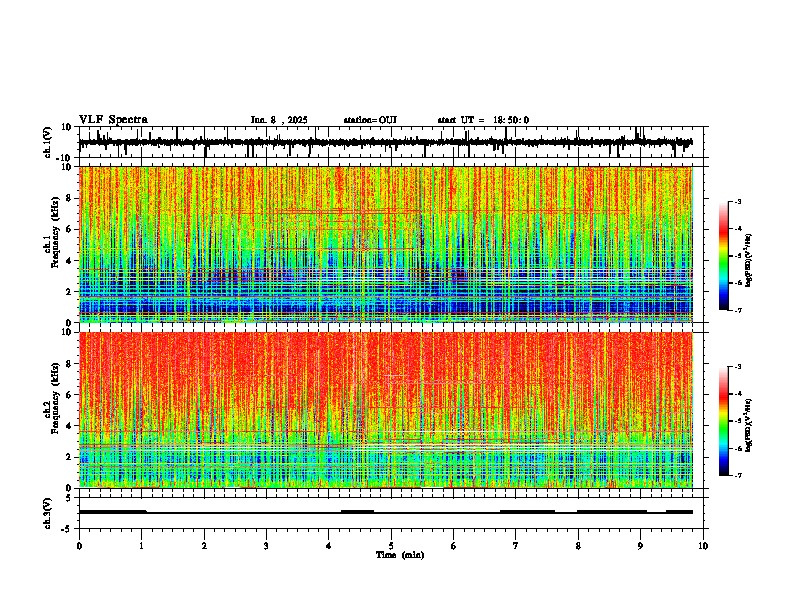The width and height of the screenshot is (792, 612).
Task: Click the "-4" tick on ch.2 color bar
Action: (737, 394)
